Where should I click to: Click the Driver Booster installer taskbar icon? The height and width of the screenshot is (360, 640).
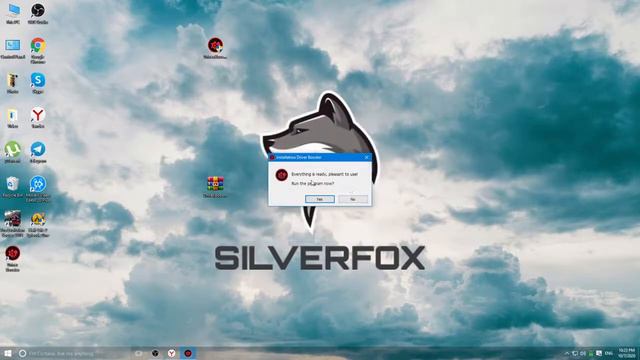(188, 353)
